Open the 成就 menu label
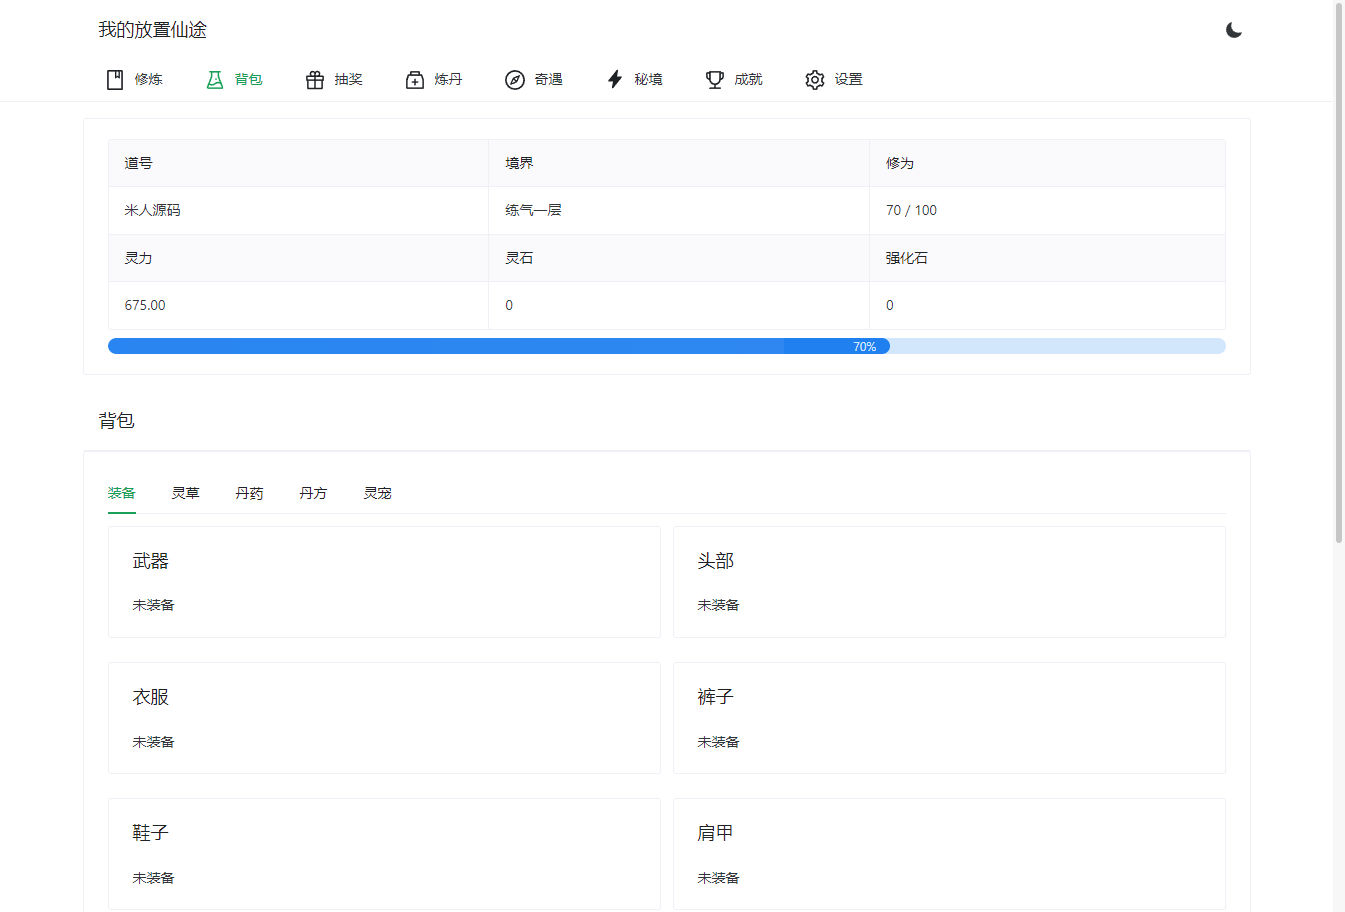Viewport: 1345px width, 912px height. [x=749, y=79]
